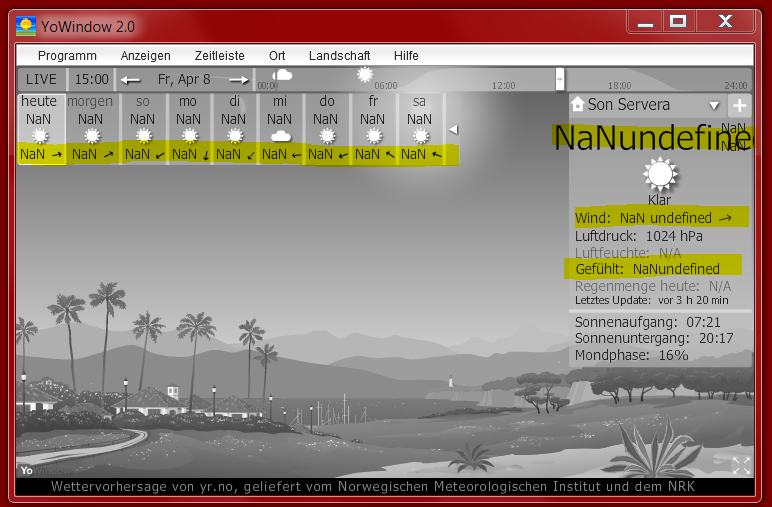Open the Programm menu
The image size is (772, 507).
pyautogui.click(x=67, y=56)
